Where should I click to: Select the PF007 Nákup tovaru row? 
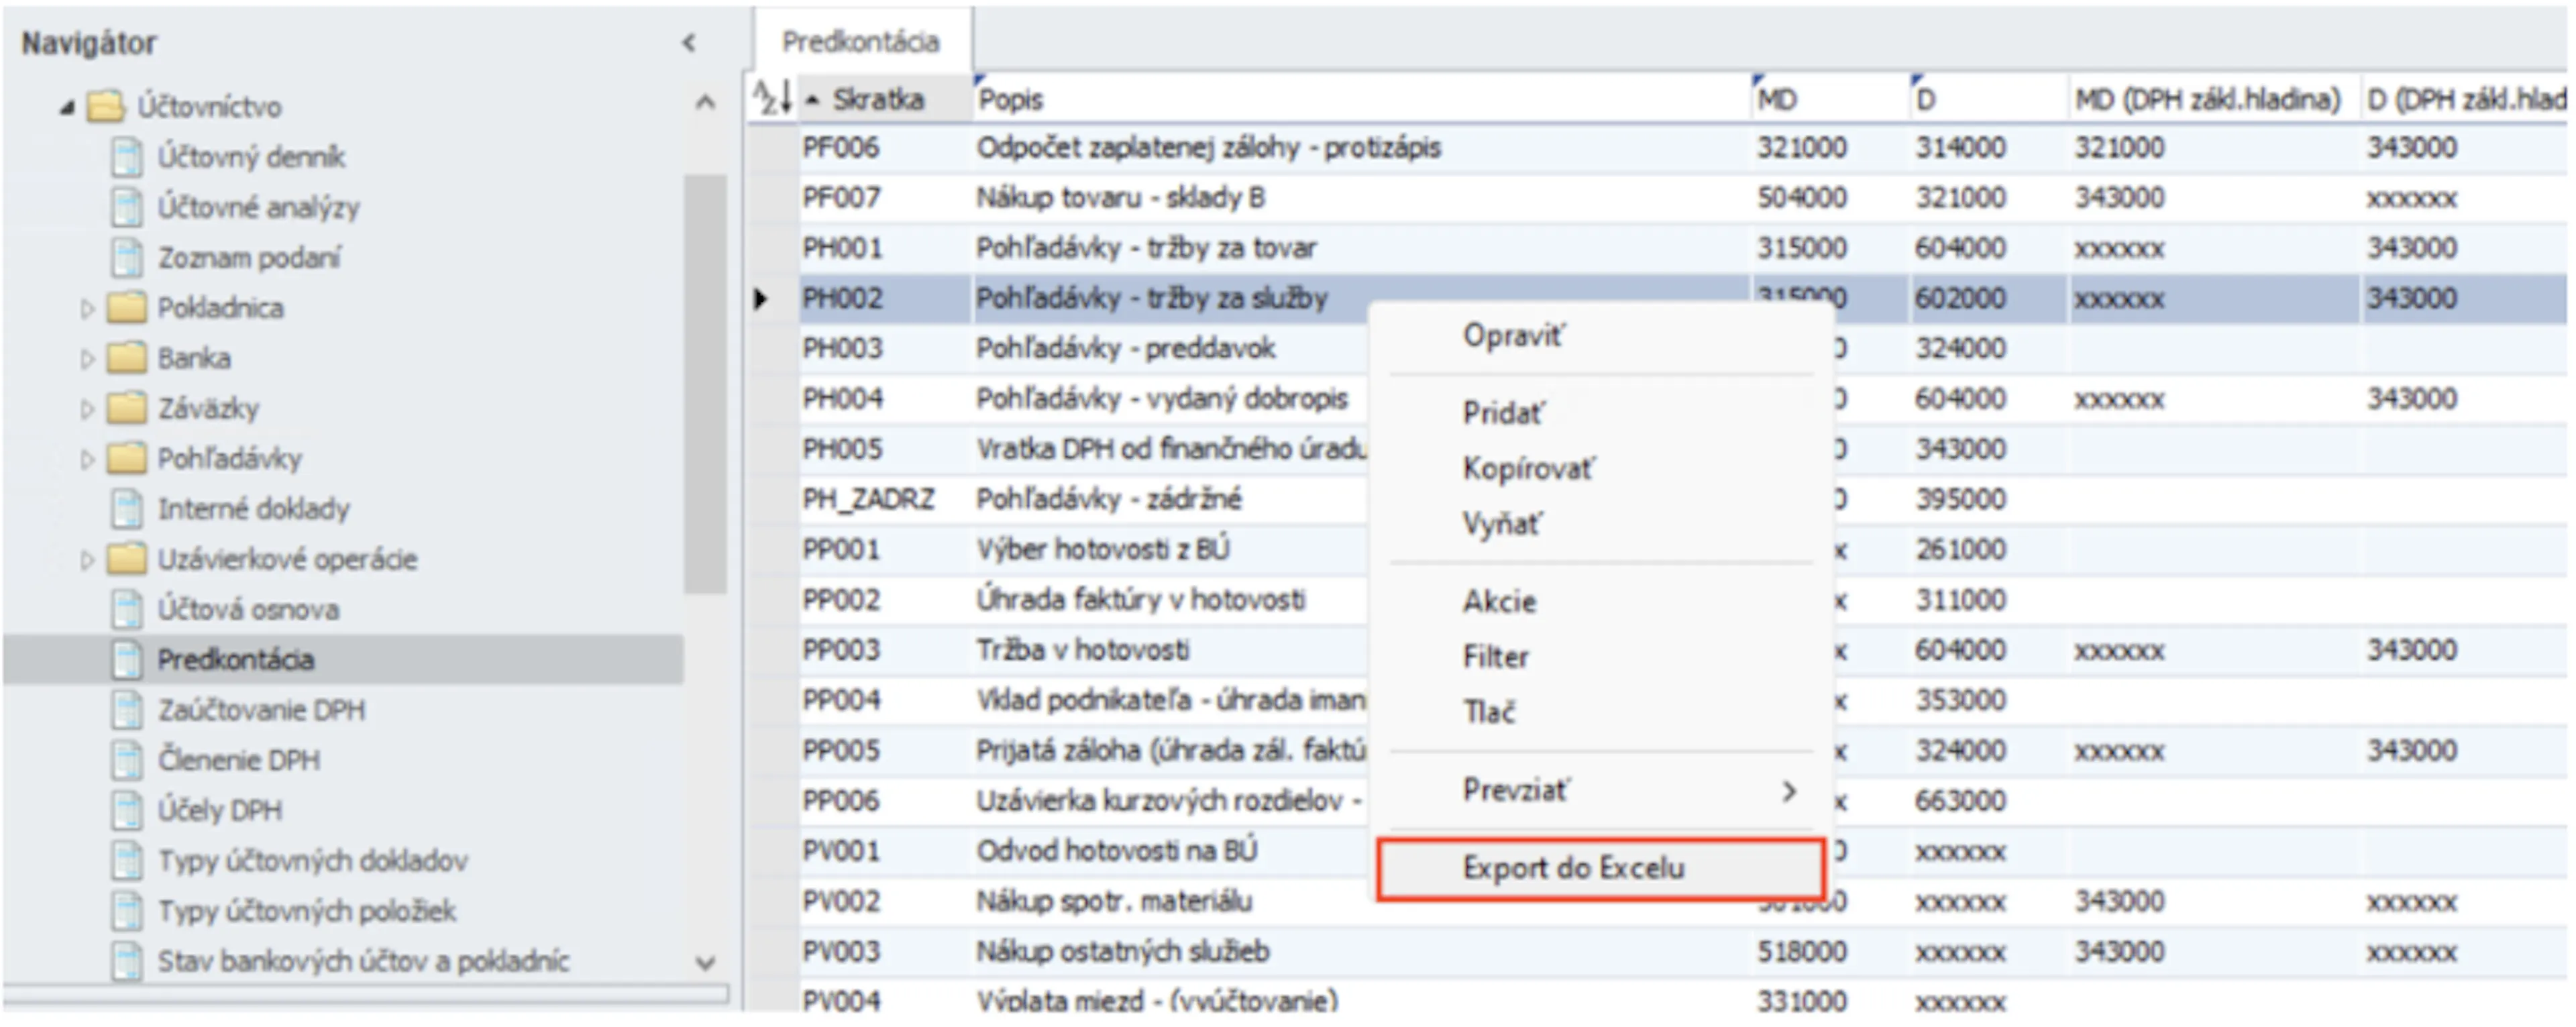(1682, 198)
